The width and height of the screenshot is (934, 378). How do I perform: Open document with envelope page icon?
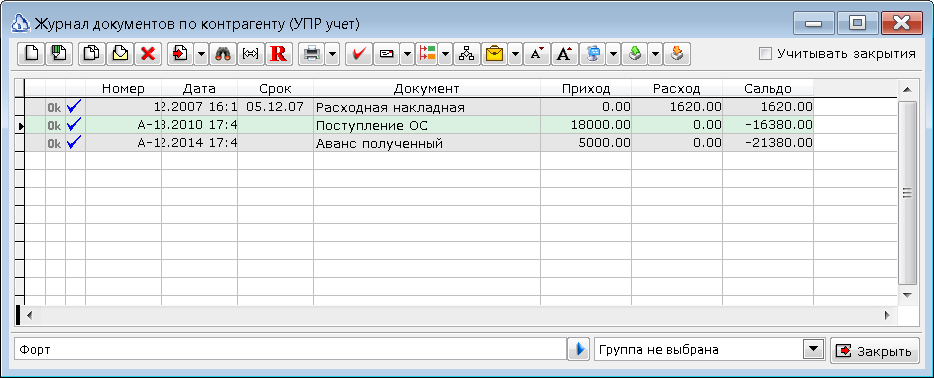120,54
